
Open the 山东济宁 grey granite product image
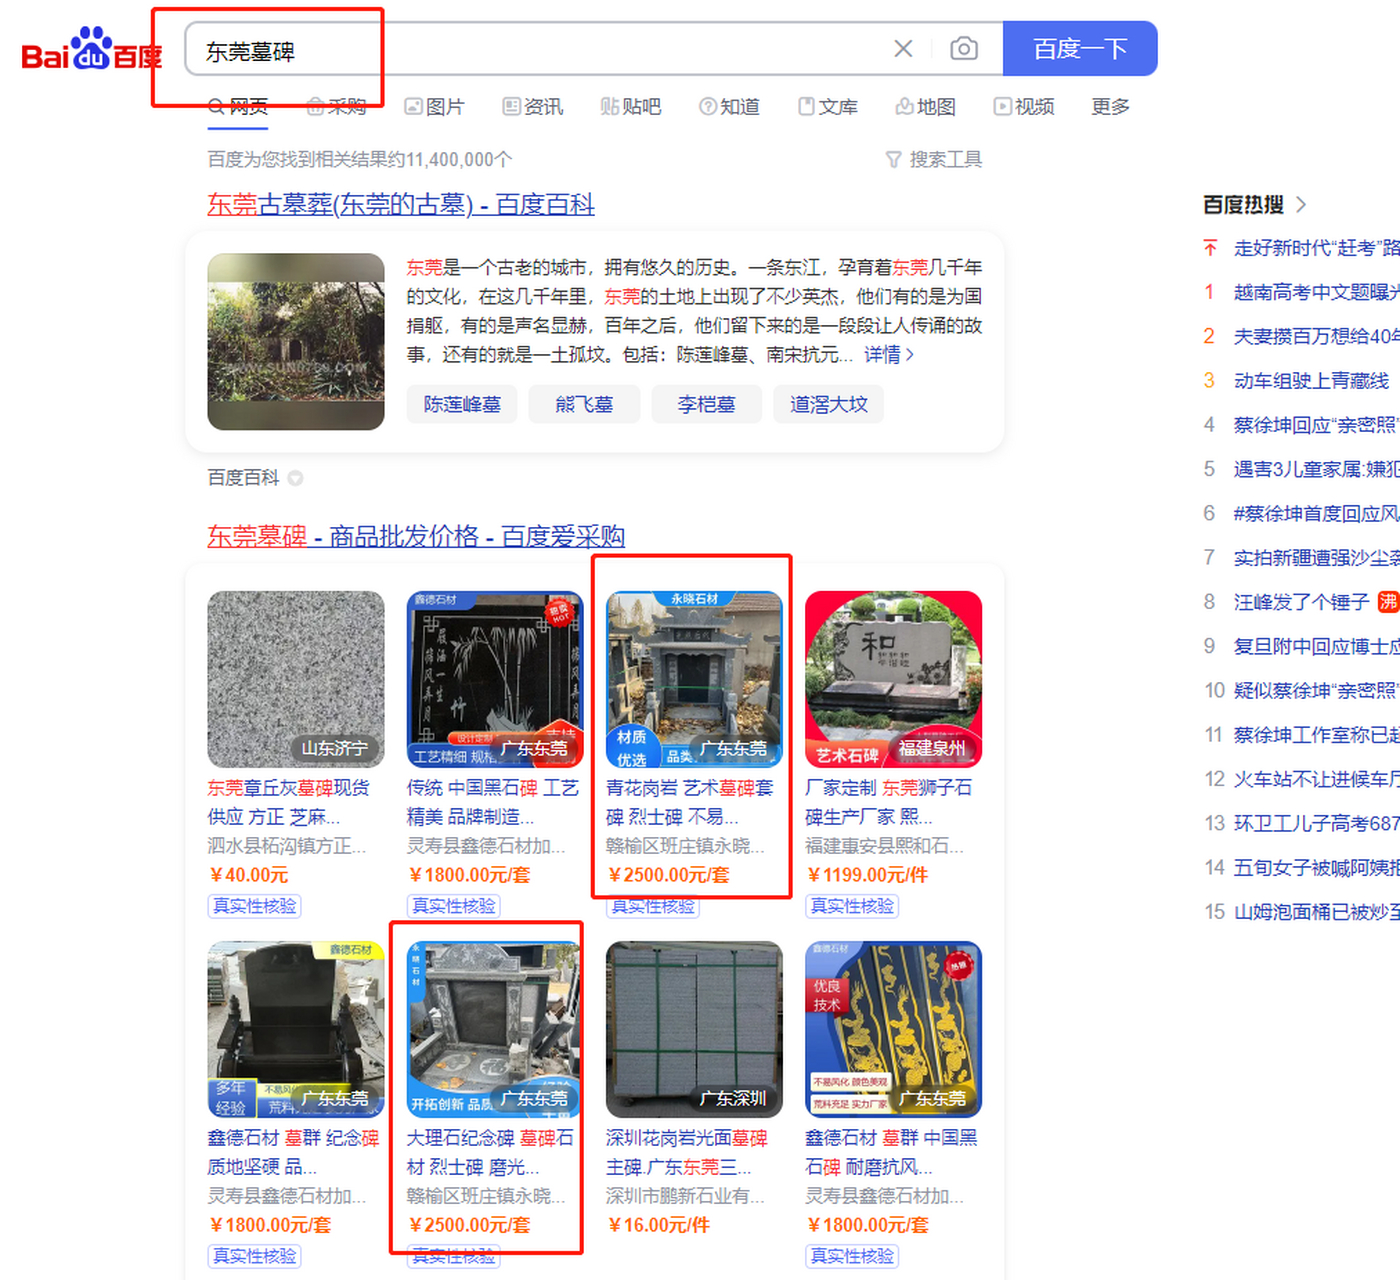click(x=296, y=679)
